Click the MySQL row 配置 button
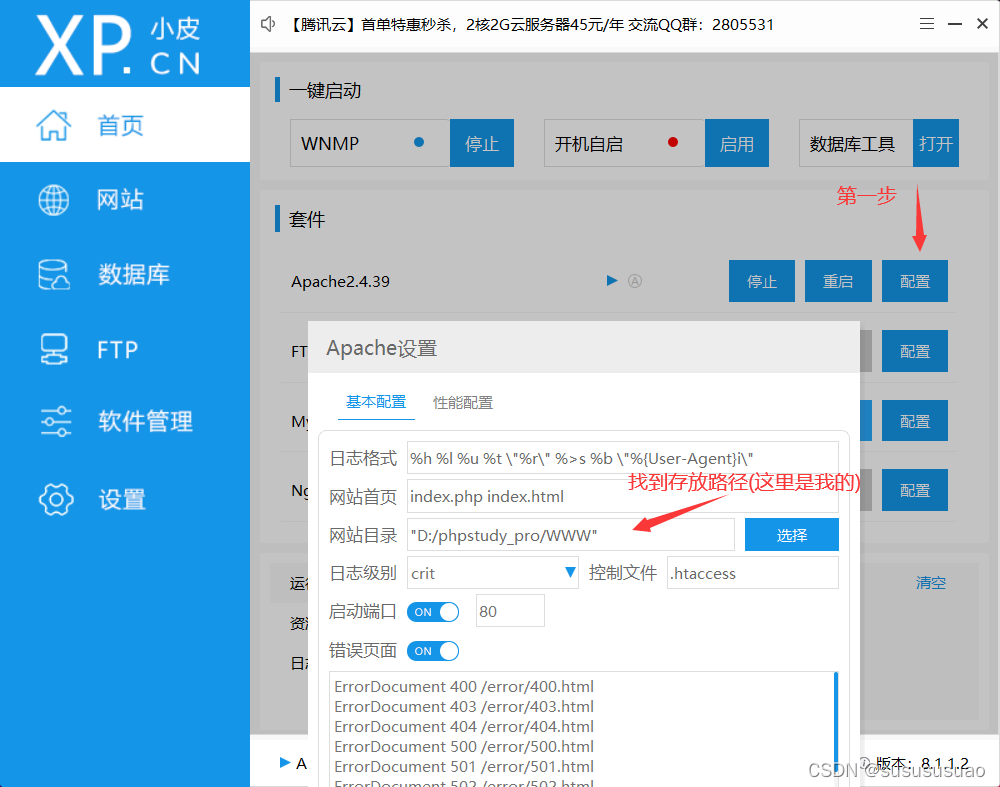1000x787 pixels. click(x=915, y=420)
